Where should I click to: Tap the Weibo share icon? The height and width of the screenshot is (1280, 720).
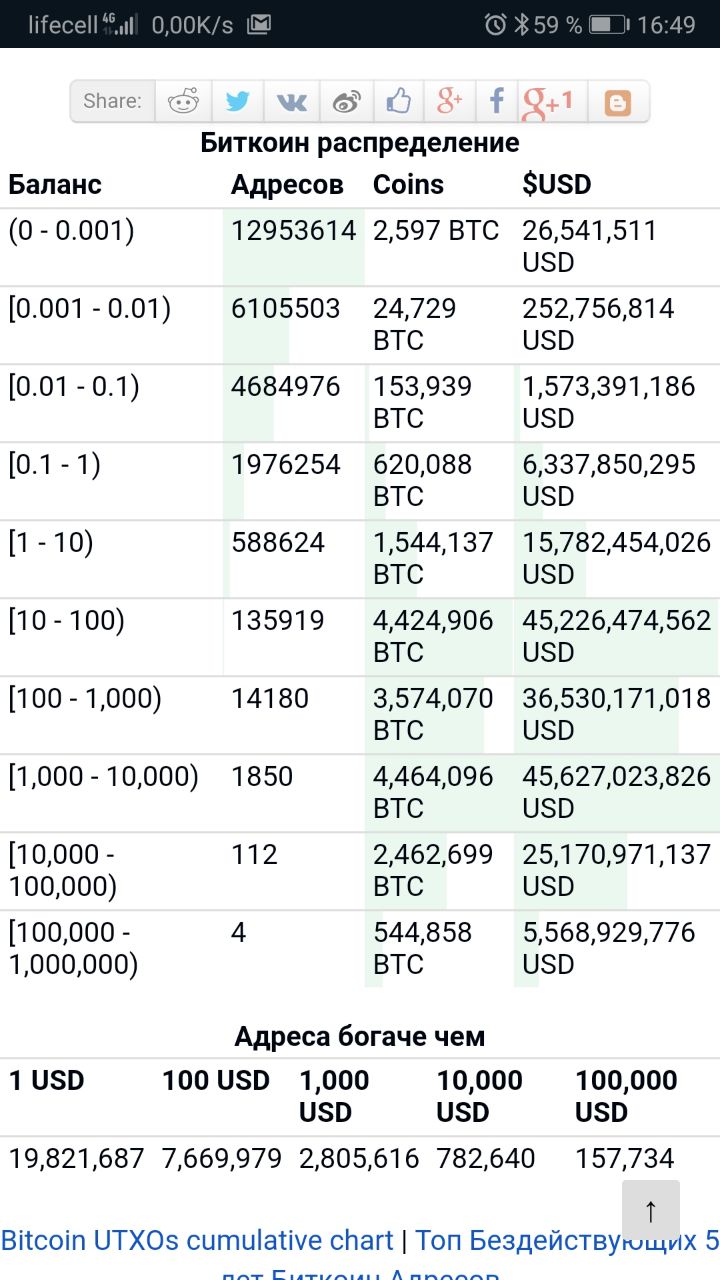(346, 101)
